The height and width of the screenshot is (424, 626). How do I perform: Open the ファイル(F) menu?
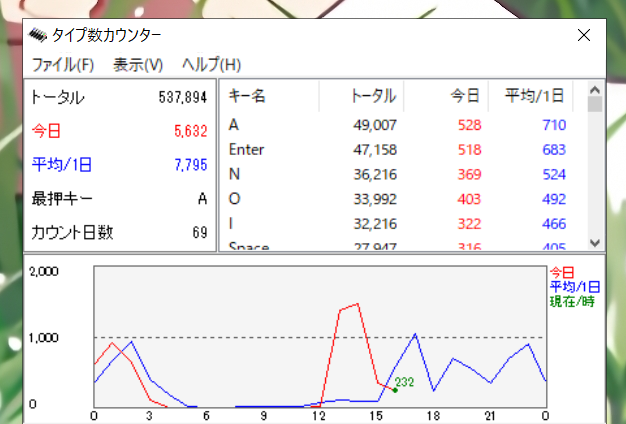click(x=63, y=65)
